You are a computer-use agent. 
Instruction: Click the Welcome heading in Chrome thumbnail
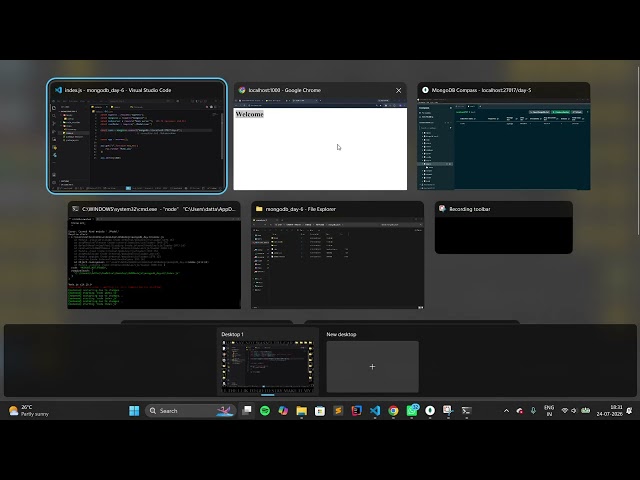click(249, 114)
